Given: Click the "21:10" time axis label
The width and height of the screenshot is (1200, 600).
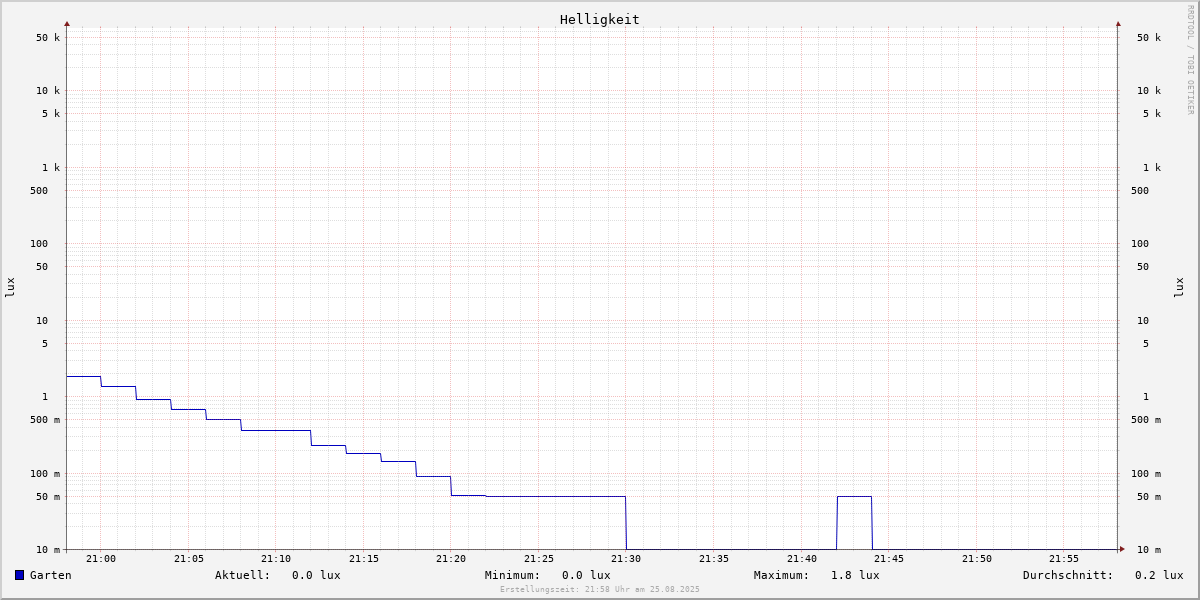Looking at the screenshot, I should (276, 559).
